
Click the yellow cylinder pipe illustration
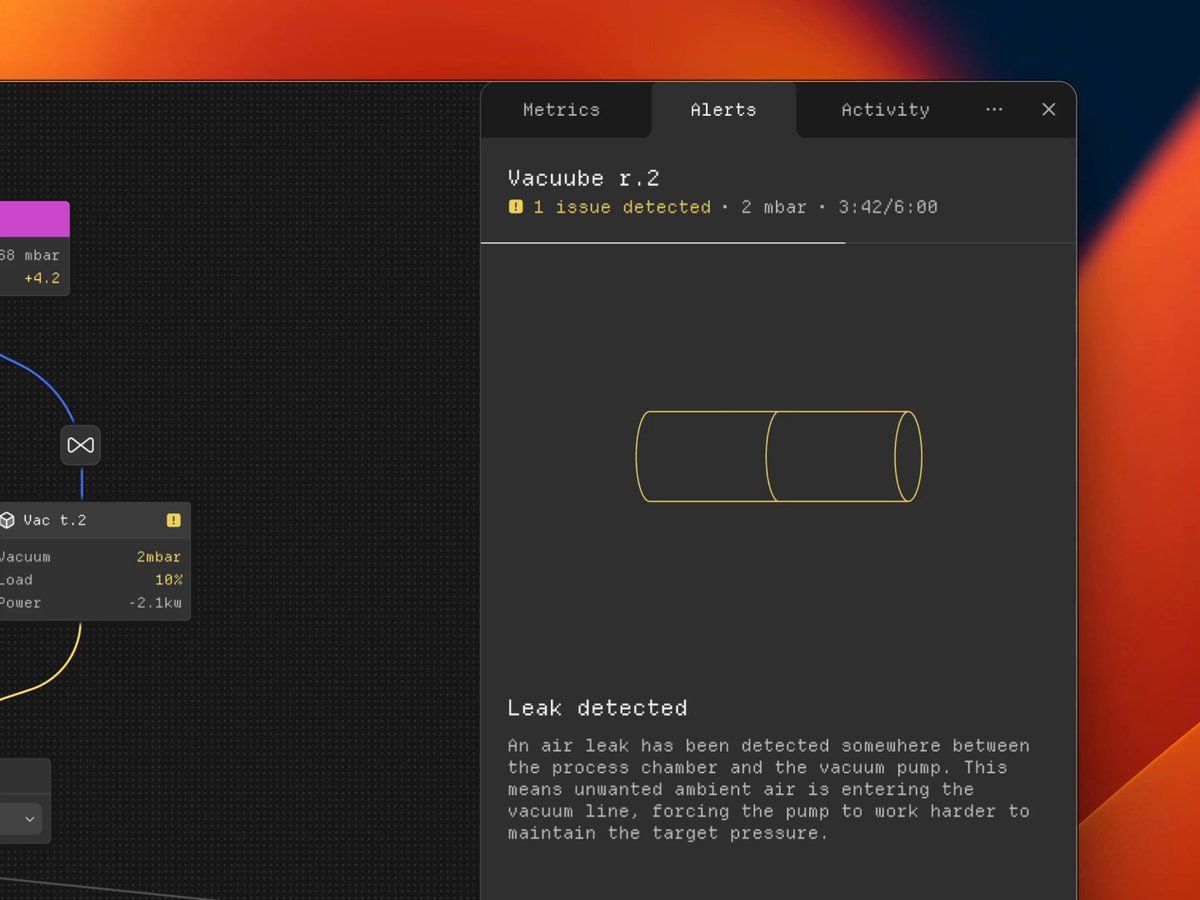pos(778,456)
